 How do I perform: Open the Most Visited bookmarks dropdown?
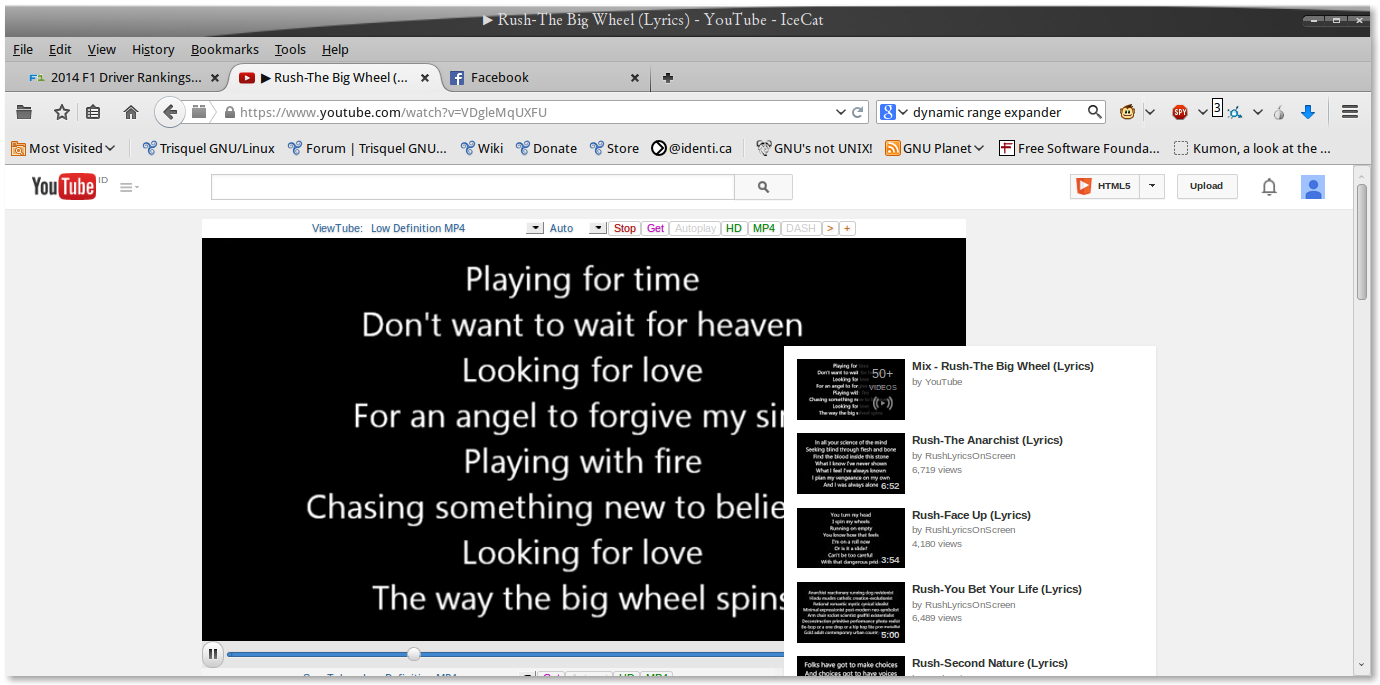63,148
